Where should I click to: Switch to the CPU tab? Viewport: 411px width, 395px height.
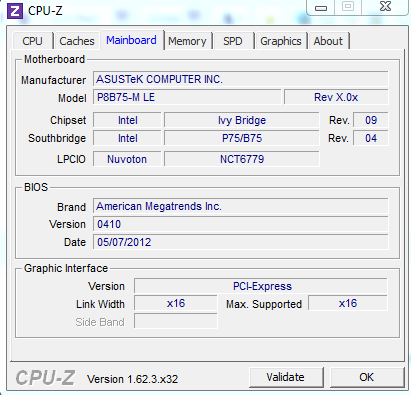pyautogui.click(x=32, y=41)
